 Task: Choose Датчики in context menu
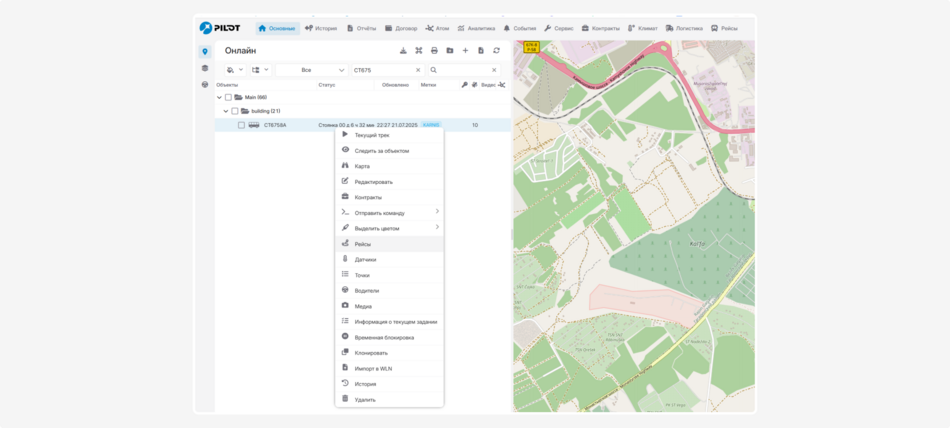point(390,259)
